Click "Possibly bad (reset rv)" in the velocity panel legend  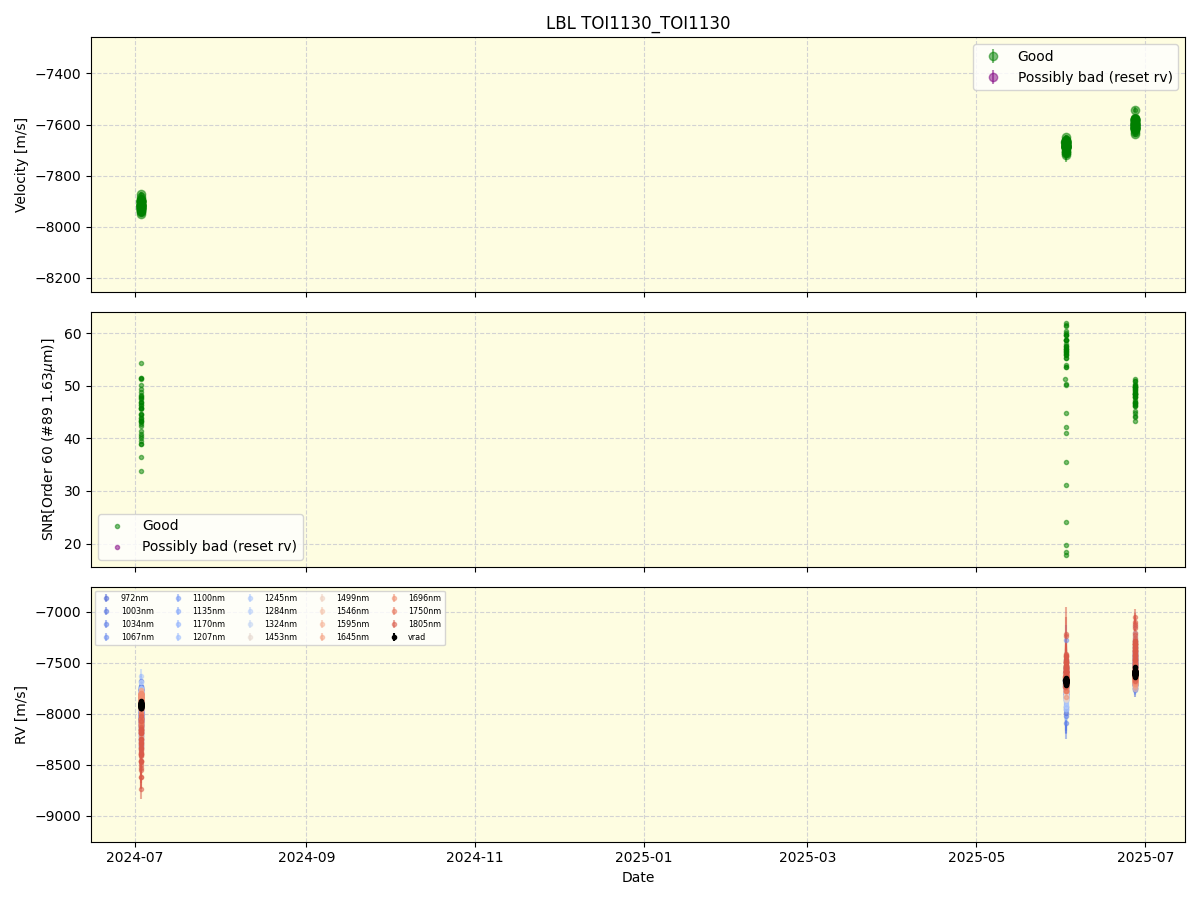point(1095,77)
